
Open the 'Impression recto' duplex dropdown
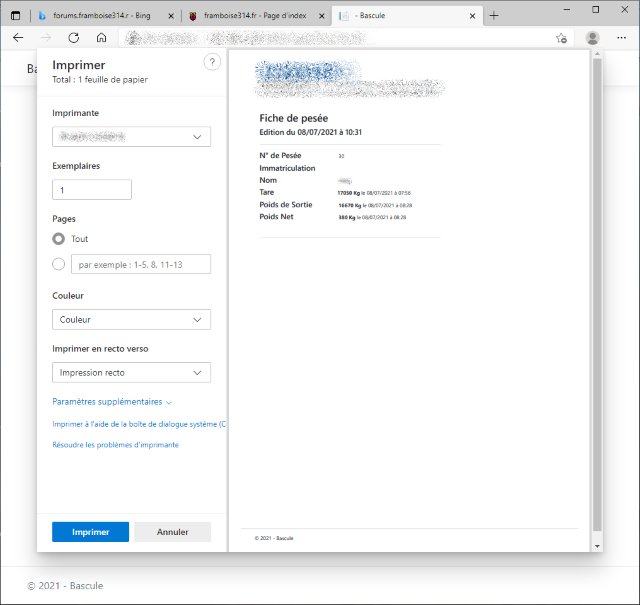coord(131,372)
